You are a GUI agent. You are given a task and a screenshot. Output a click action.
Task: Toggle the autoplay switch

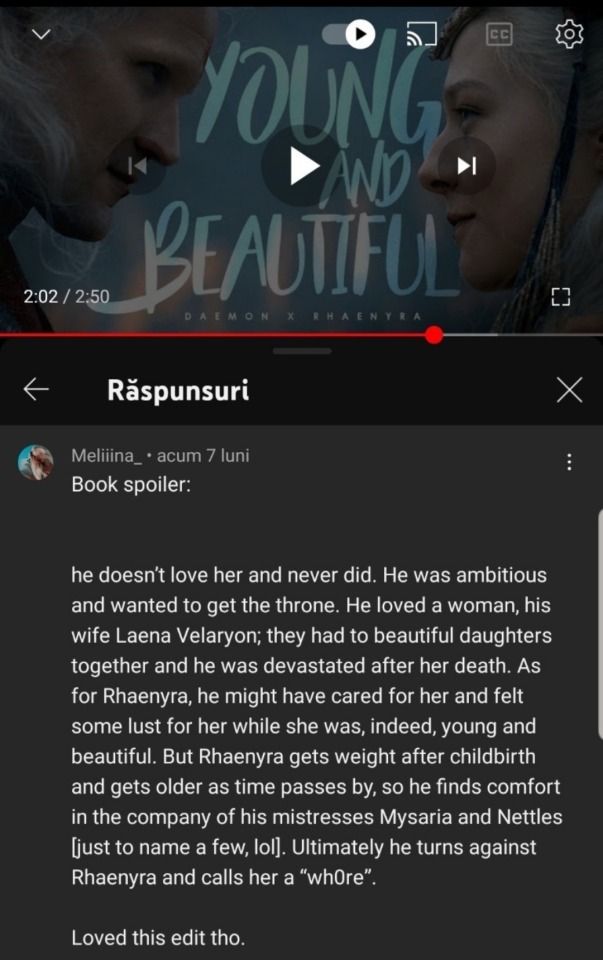(349, 34)
